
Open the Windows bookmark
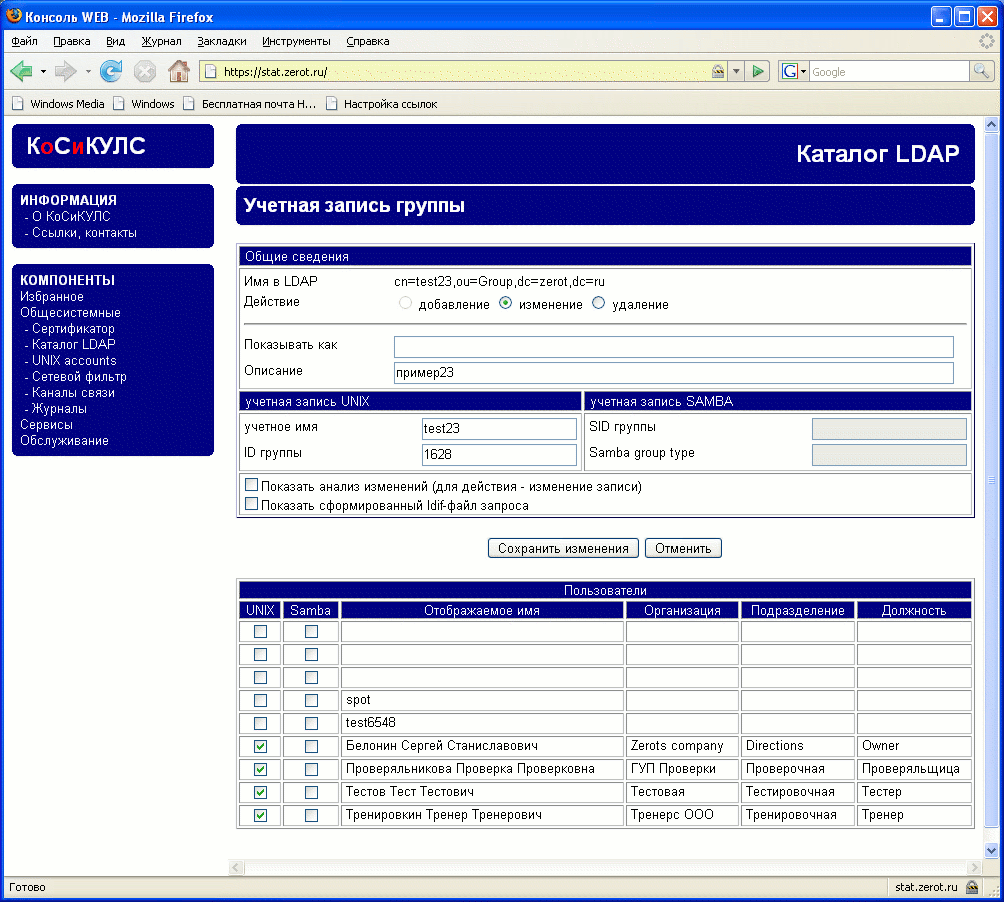point(144,104)
